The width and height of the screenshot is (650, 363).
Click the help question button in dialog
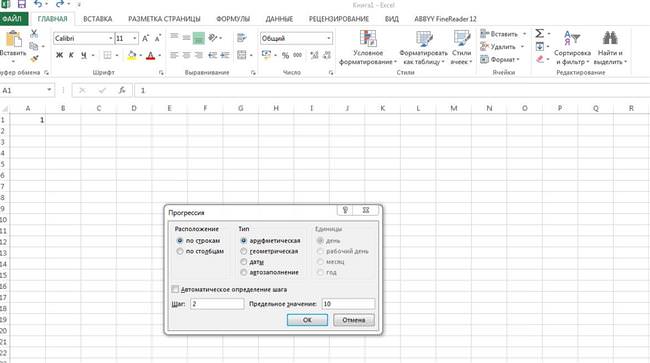(345, 210)
